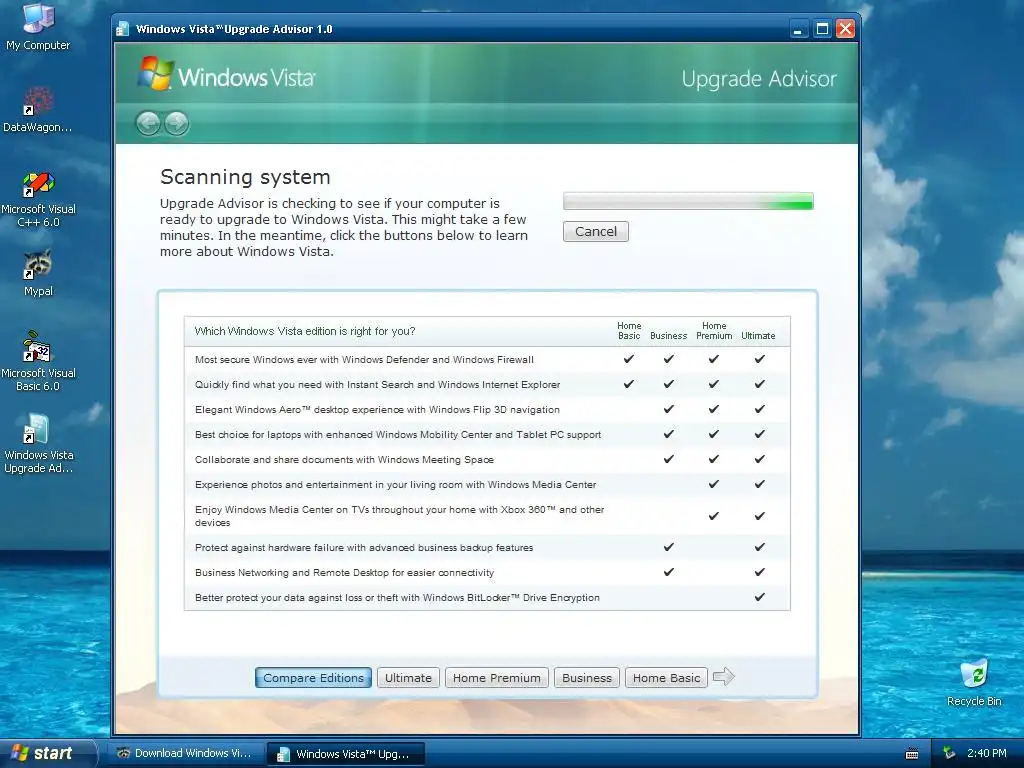Click the Scanning system heading
The image size is (1024, 768).
click(245, 177)
